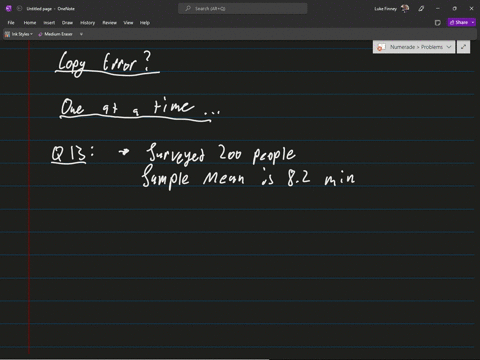This screenshot has height=360, width=480.
Task: Open the Numerade > Problems notebook dropdown
Action: tap(414, 47)
